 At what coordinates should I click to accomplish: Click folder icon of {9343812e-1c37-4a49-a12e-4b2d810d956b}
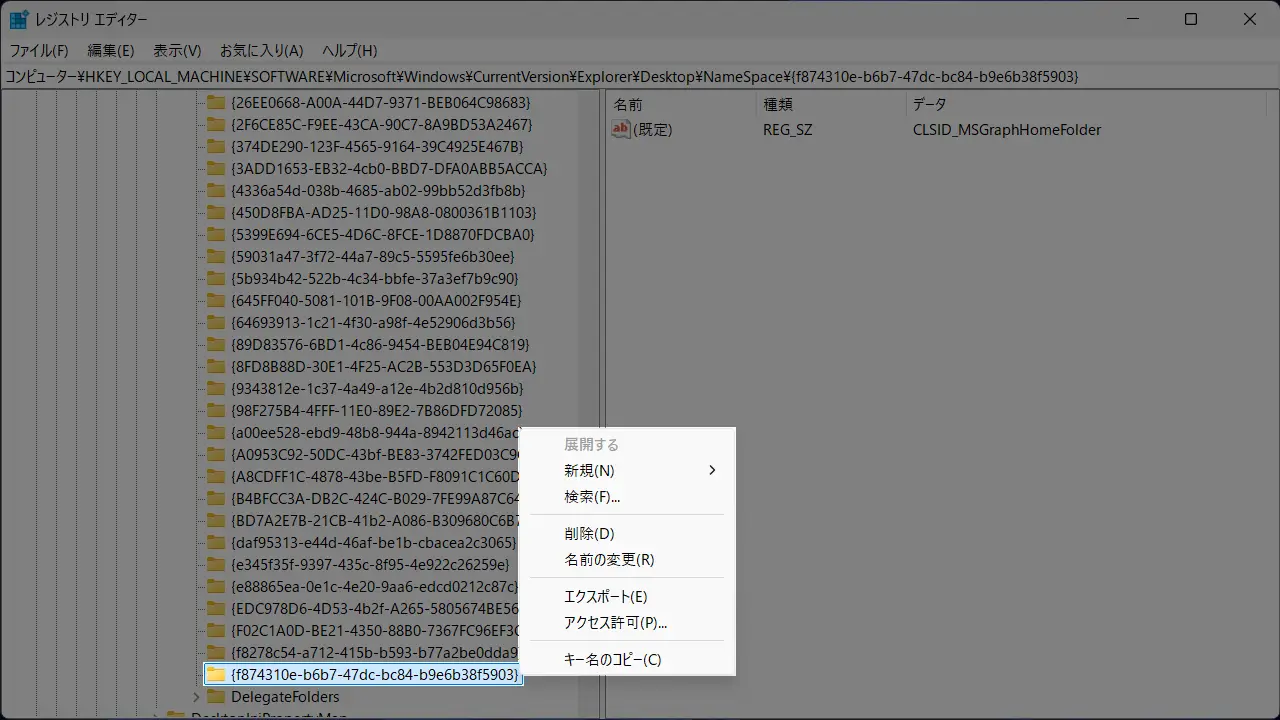click(x=216, y=389)
